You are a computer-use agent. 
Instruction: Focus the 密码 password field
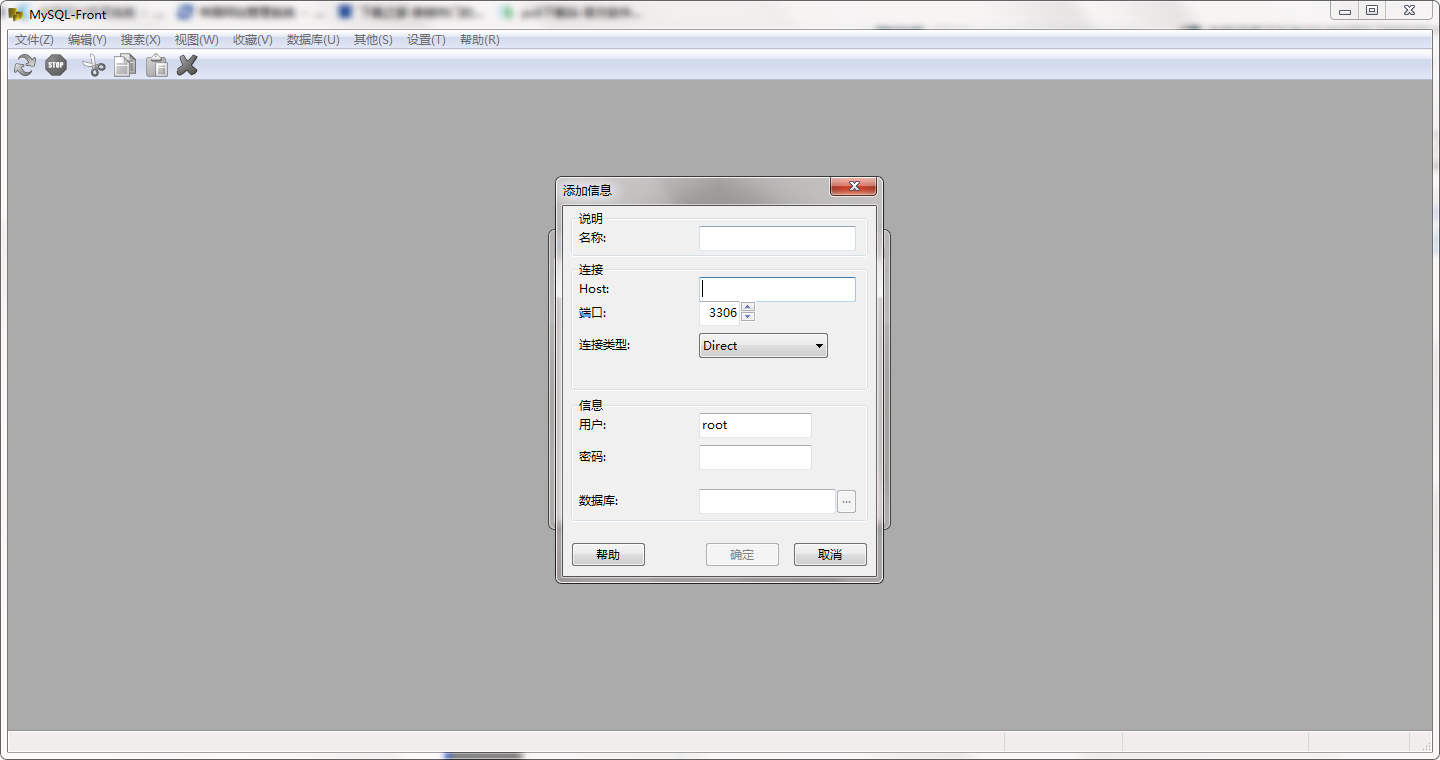click(755, 457)
